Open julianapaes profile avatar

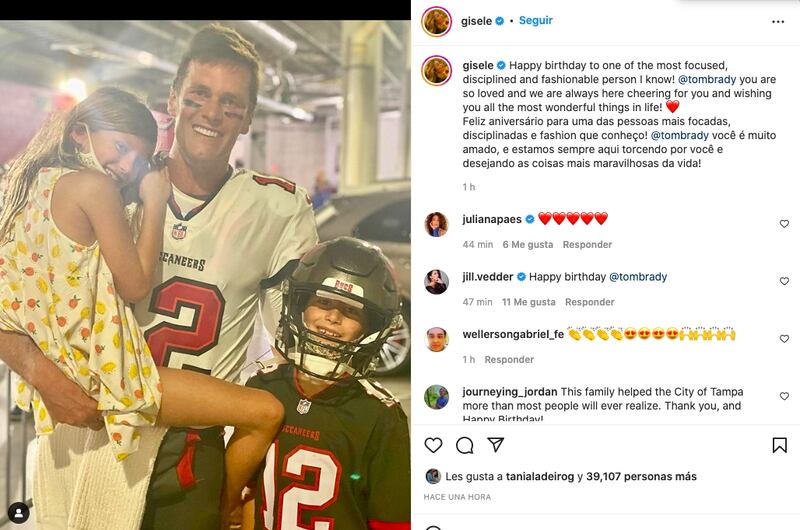click(x=436, y=224)
